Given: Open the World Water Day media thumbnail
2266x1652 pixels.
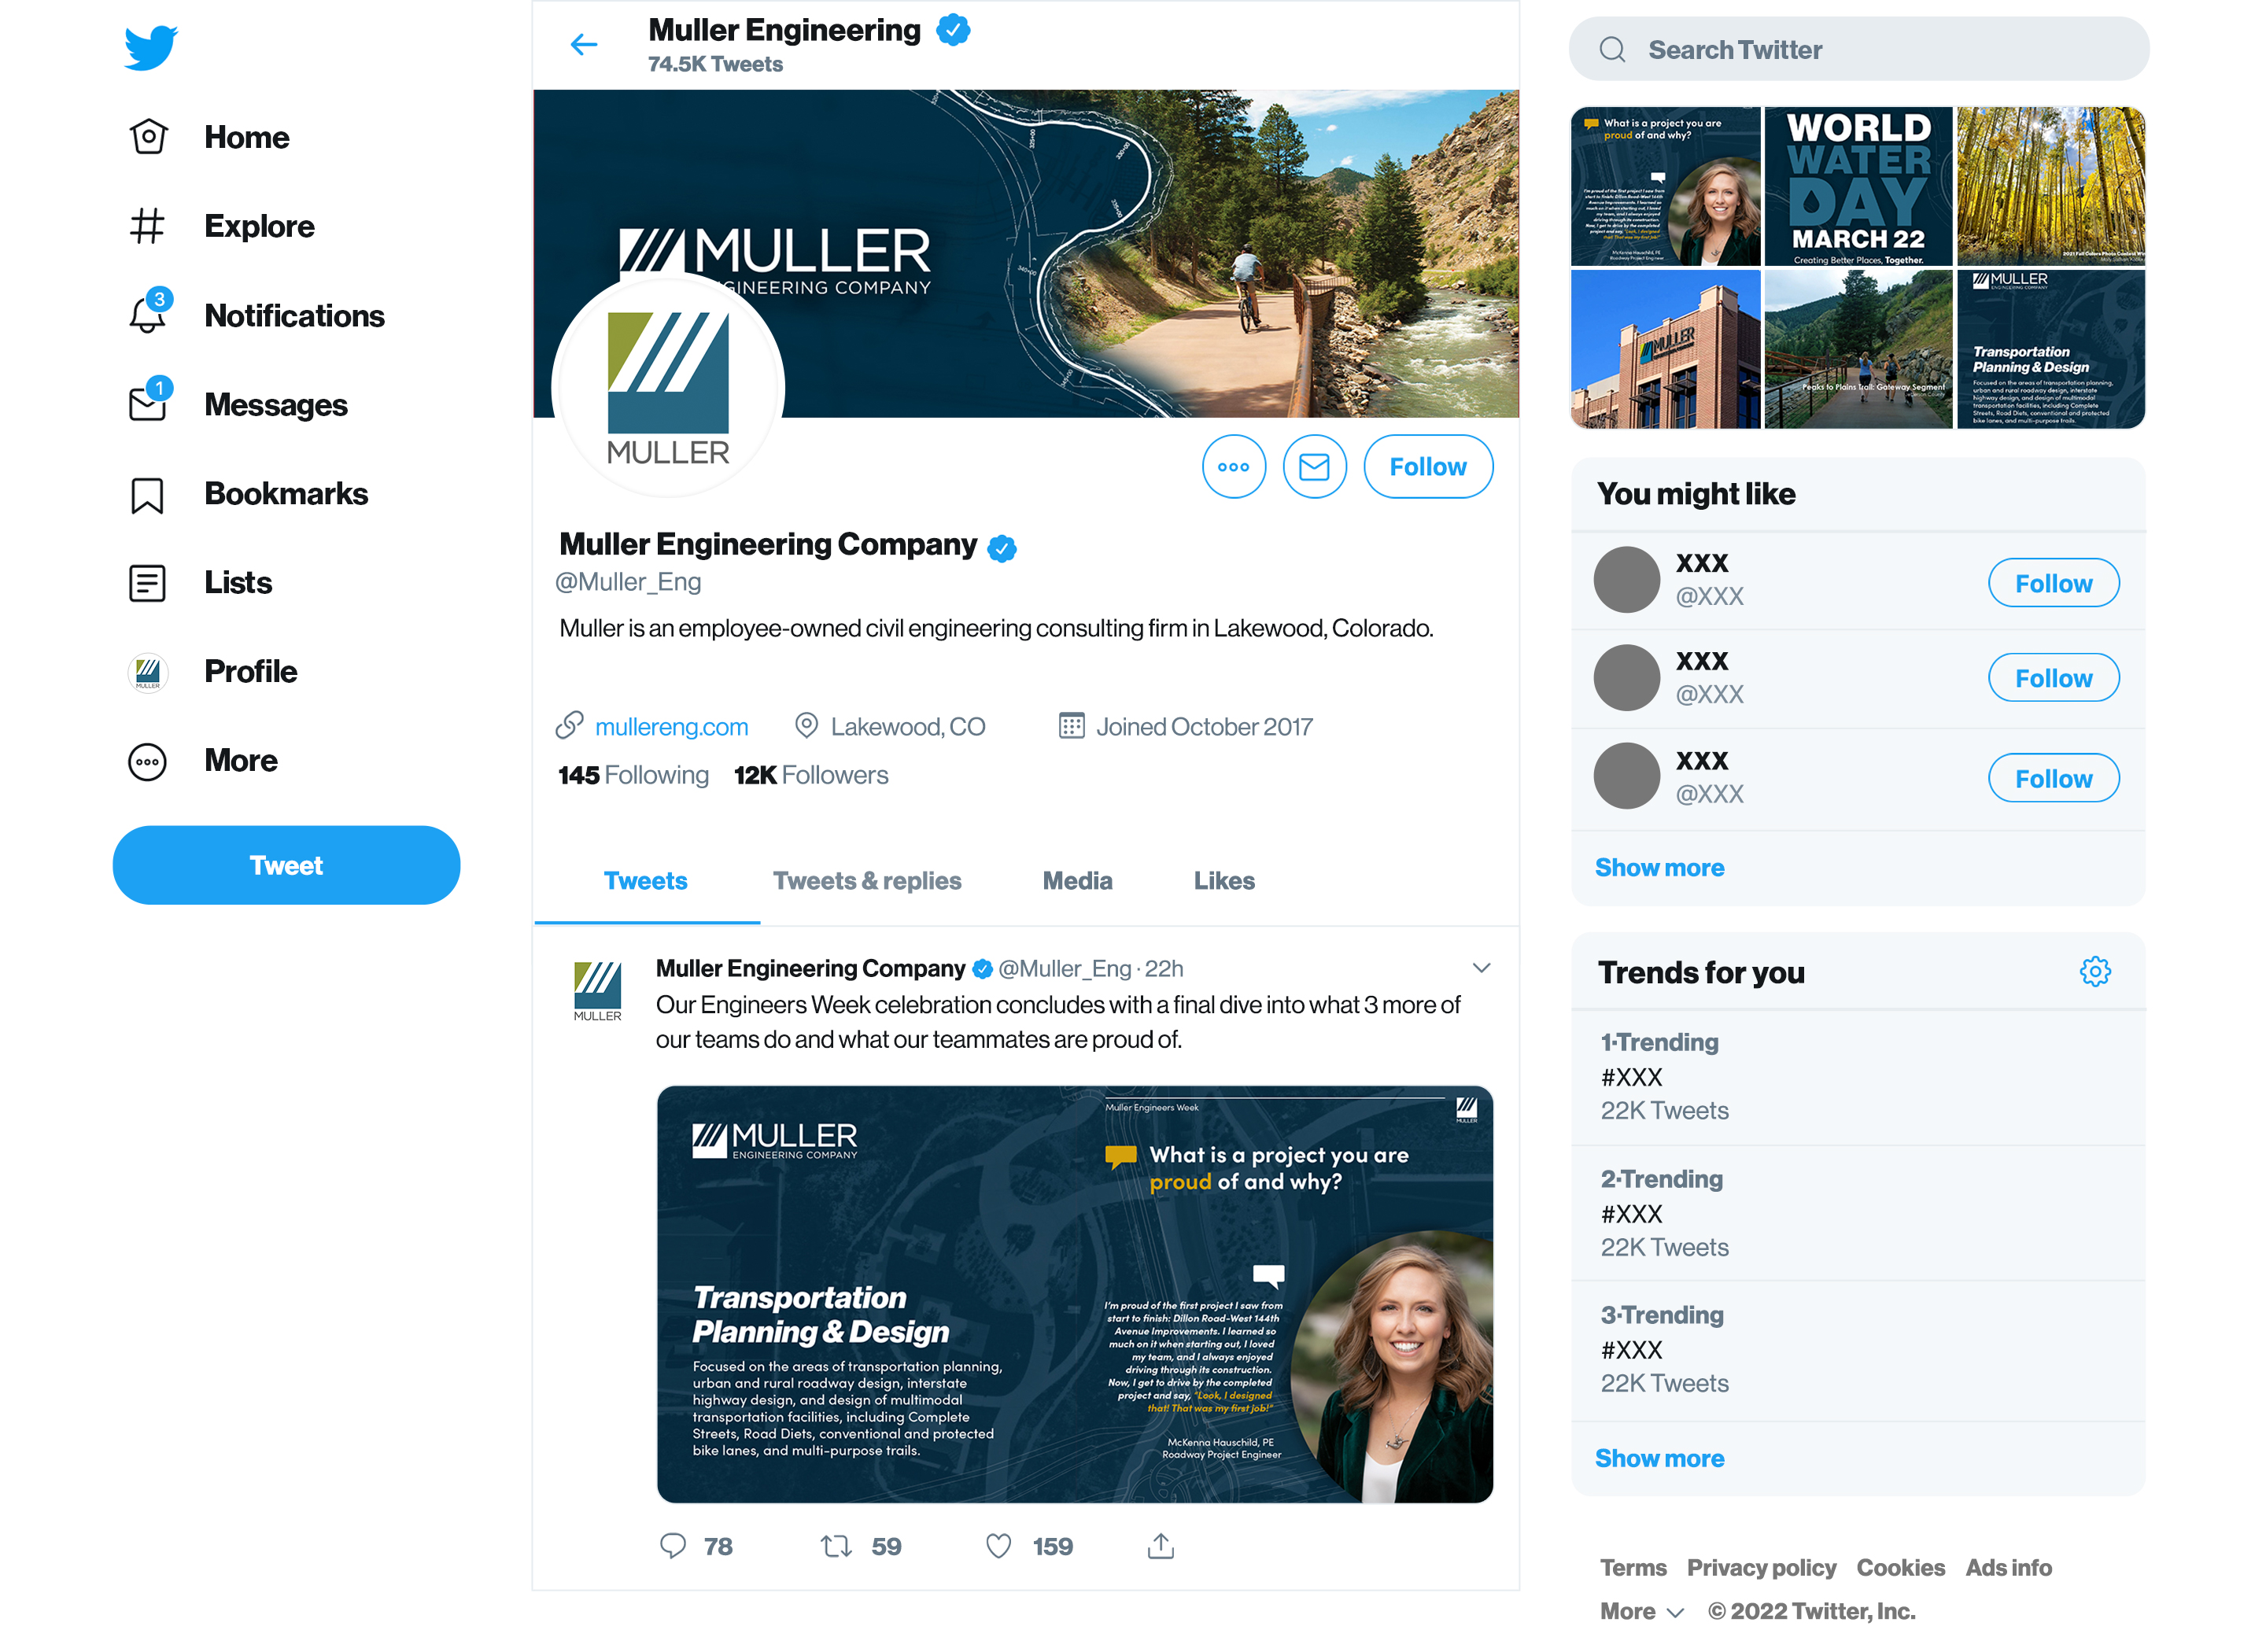Looking at the screenshot, I should click(1858, 186).
